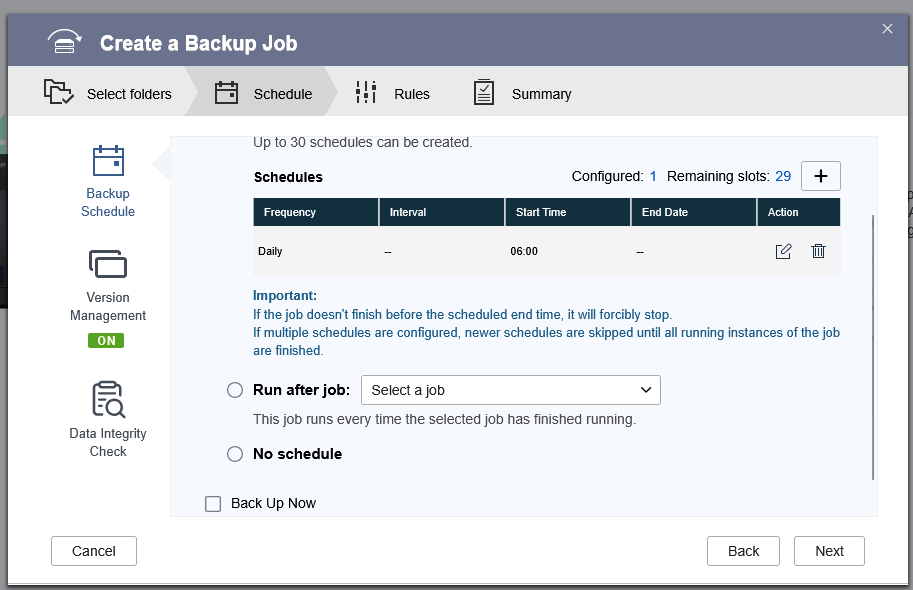
Task: Expand the Select a job dropdown
Action: (510, 390)
